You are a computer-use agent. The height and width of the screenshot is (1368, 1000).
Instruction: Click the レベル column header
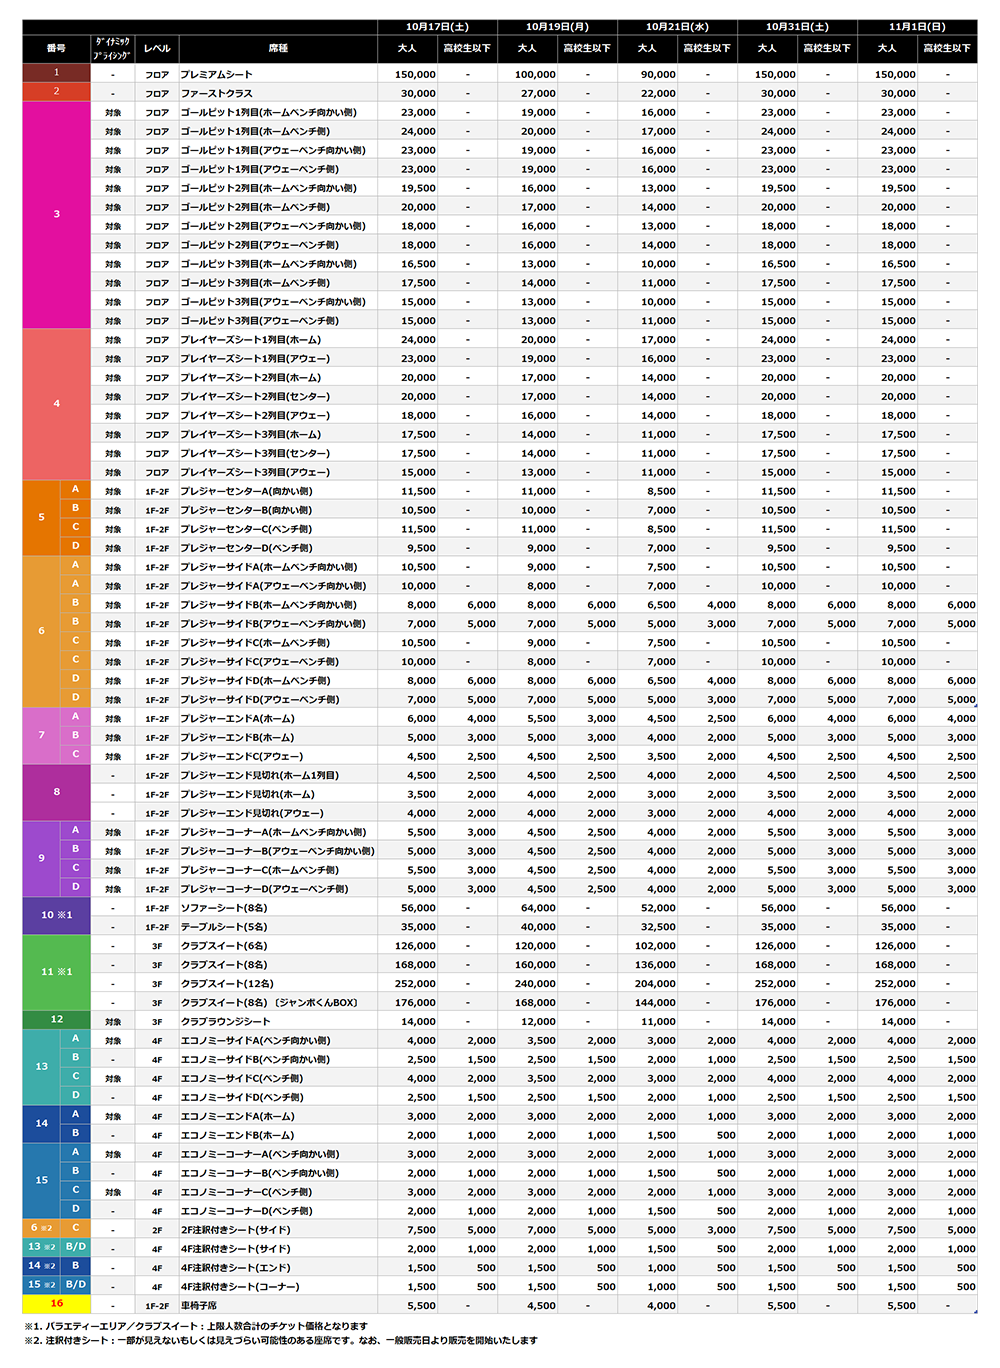pyautogui.click(x=157, y=48)
